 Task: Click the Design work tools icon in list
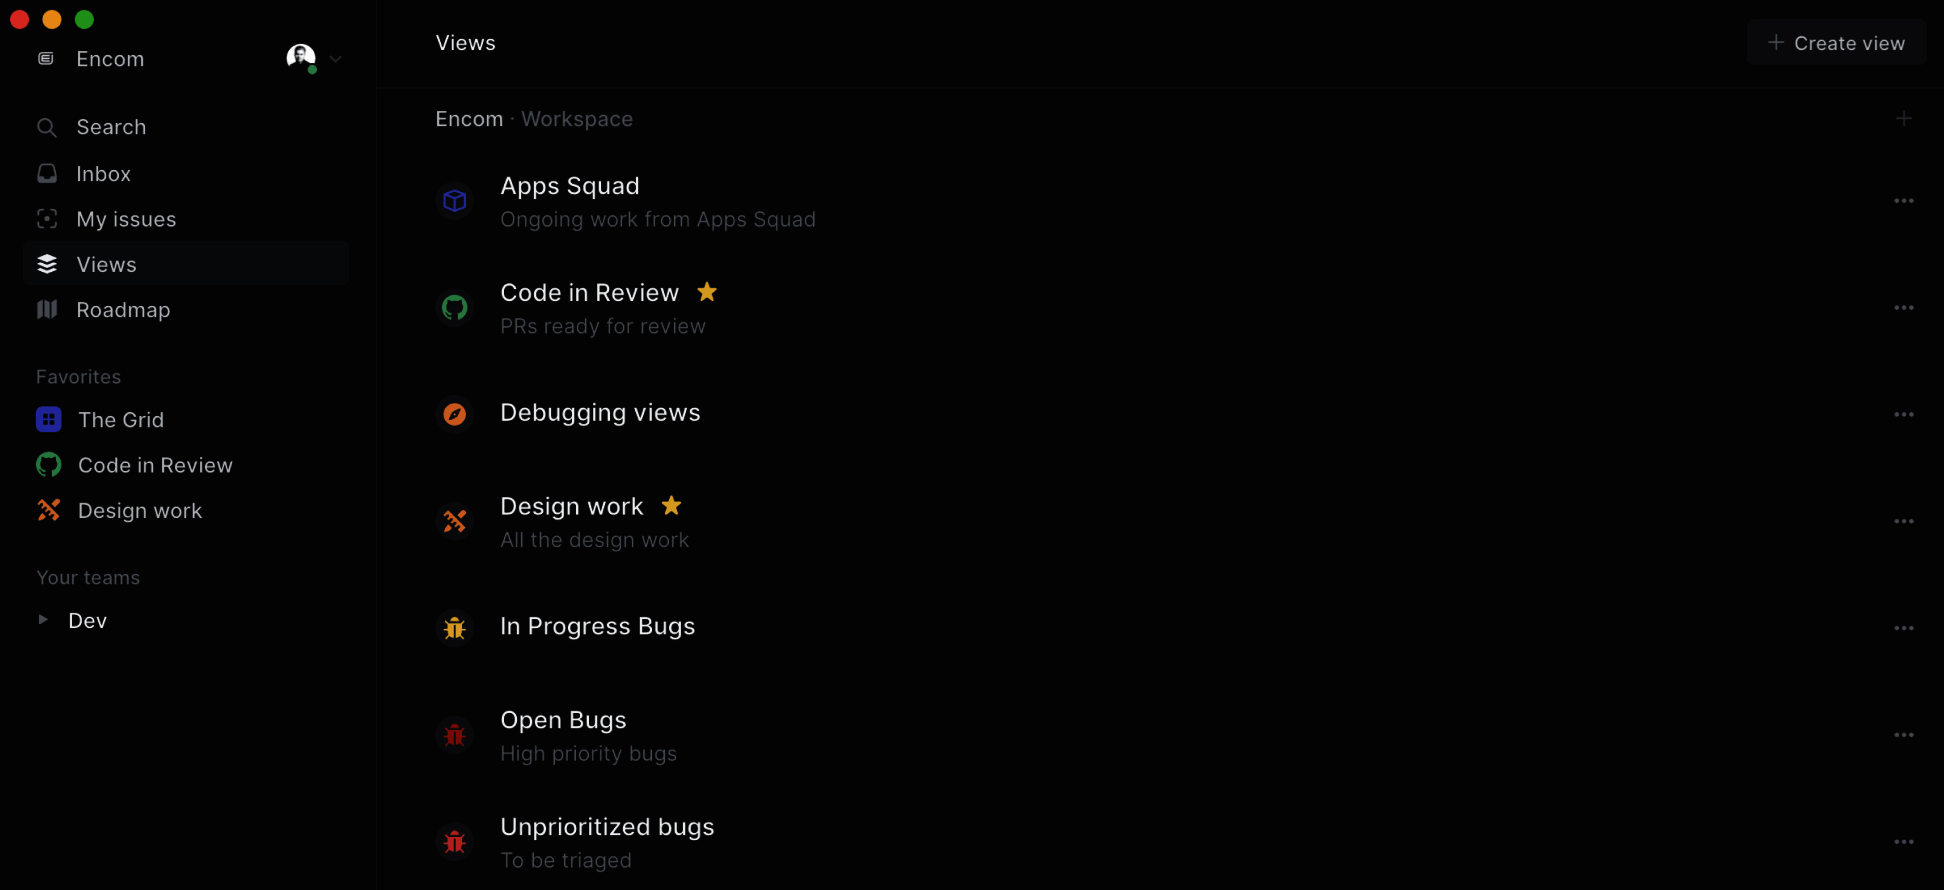(x=455, y=521)
